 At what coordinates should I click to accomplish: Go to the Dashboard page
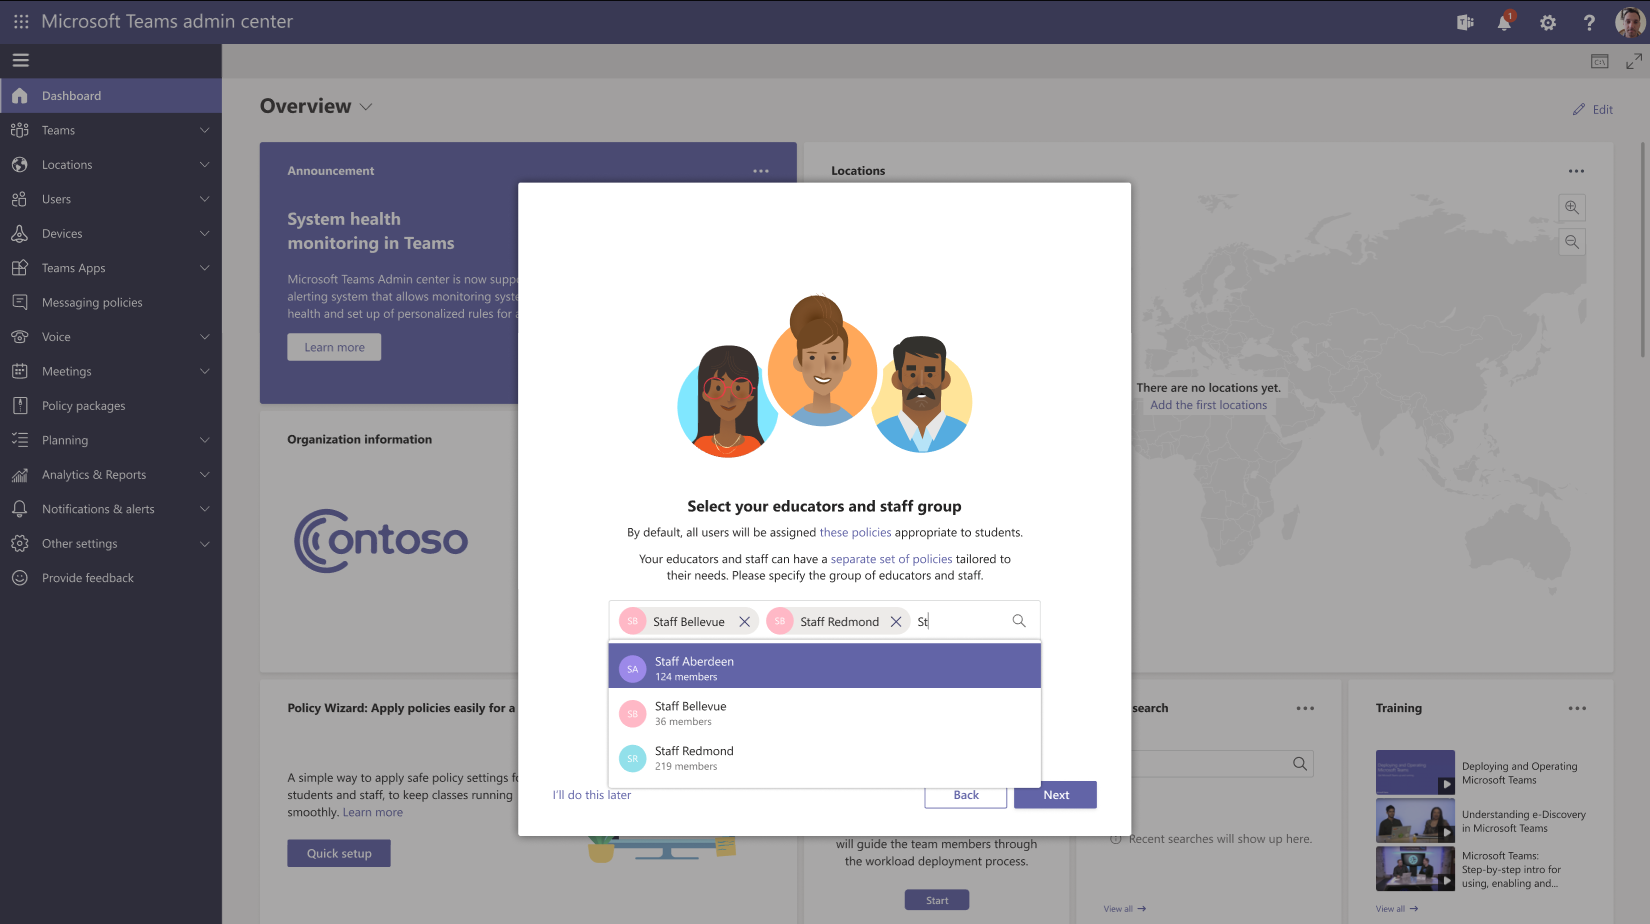(x=71, y=95)
